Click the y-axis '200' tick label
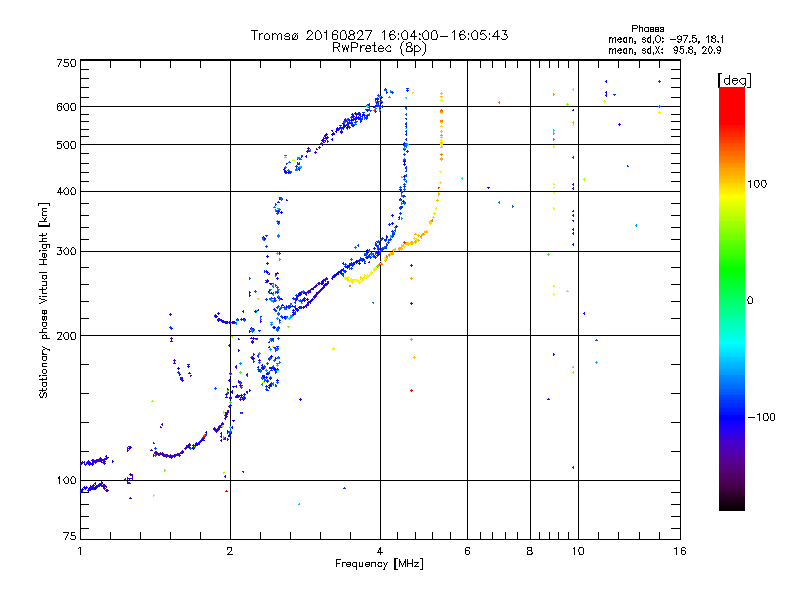 66,336
